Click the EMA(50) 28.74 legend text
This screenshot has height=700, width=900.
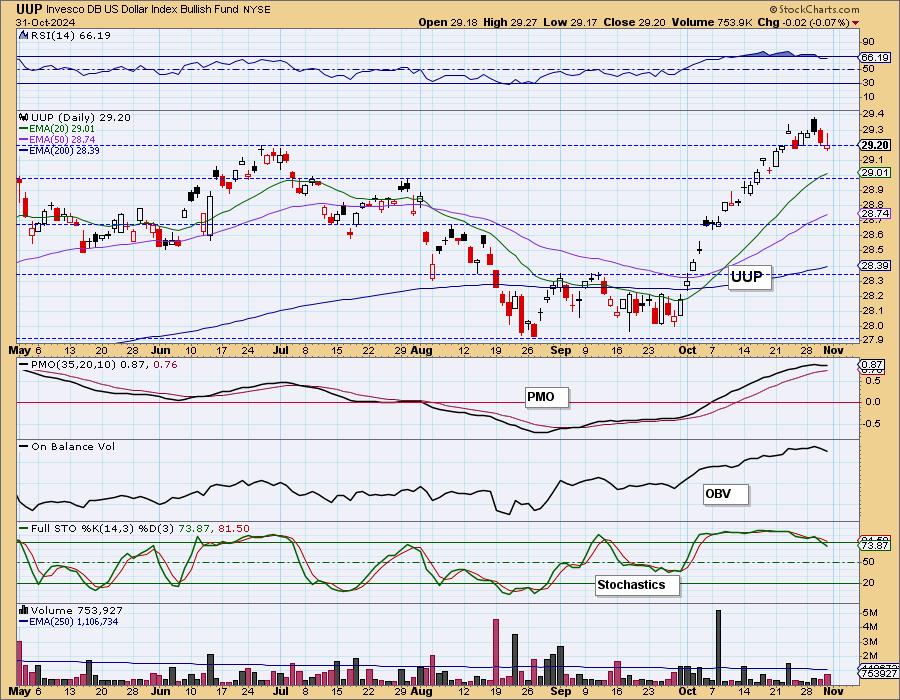(62, 139)
